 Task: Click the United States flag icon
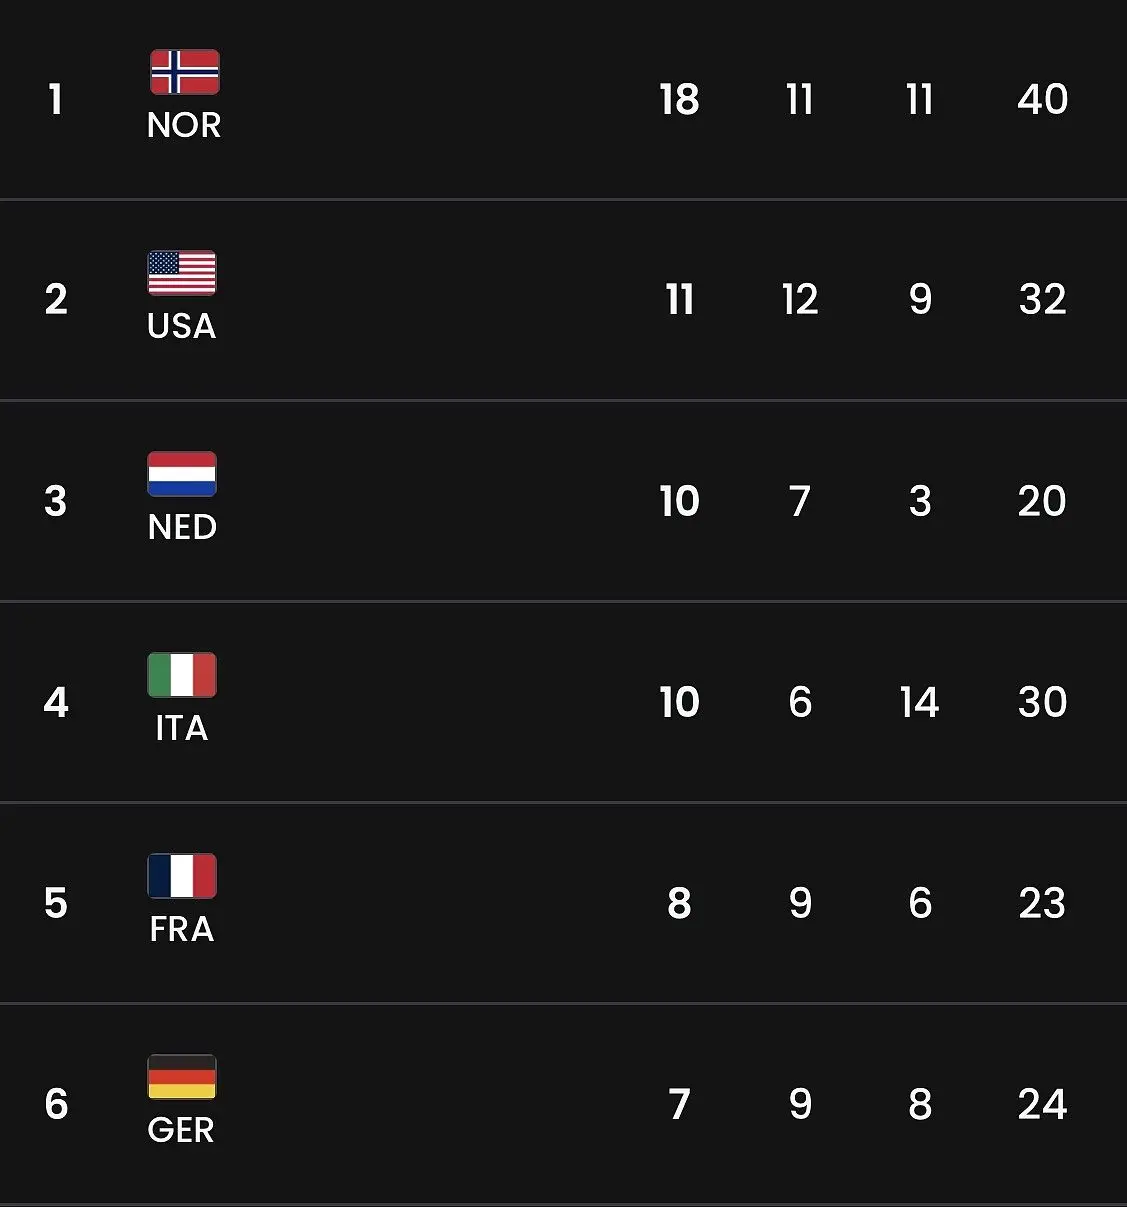(182, 273)
